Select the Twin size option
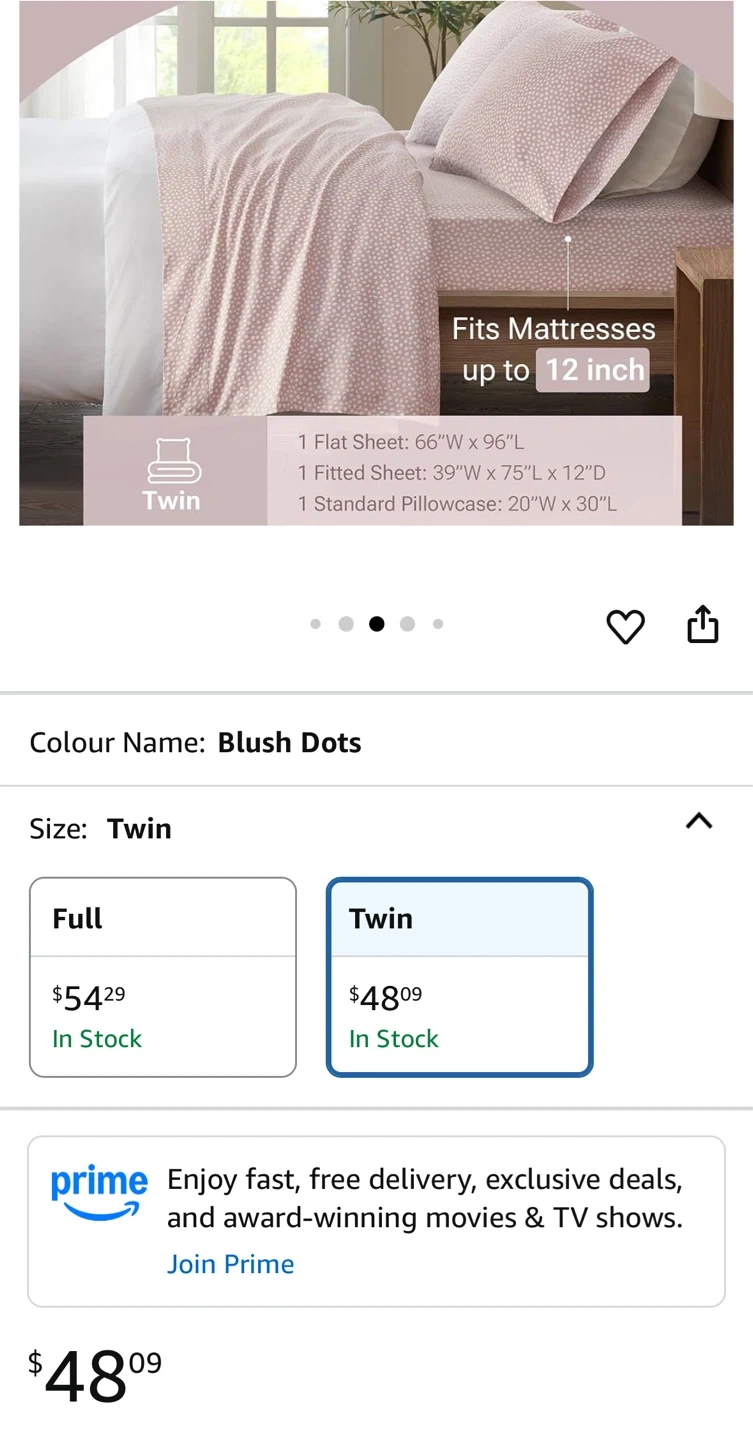Viewport: 753px width, 1440px height. [460, 976]
